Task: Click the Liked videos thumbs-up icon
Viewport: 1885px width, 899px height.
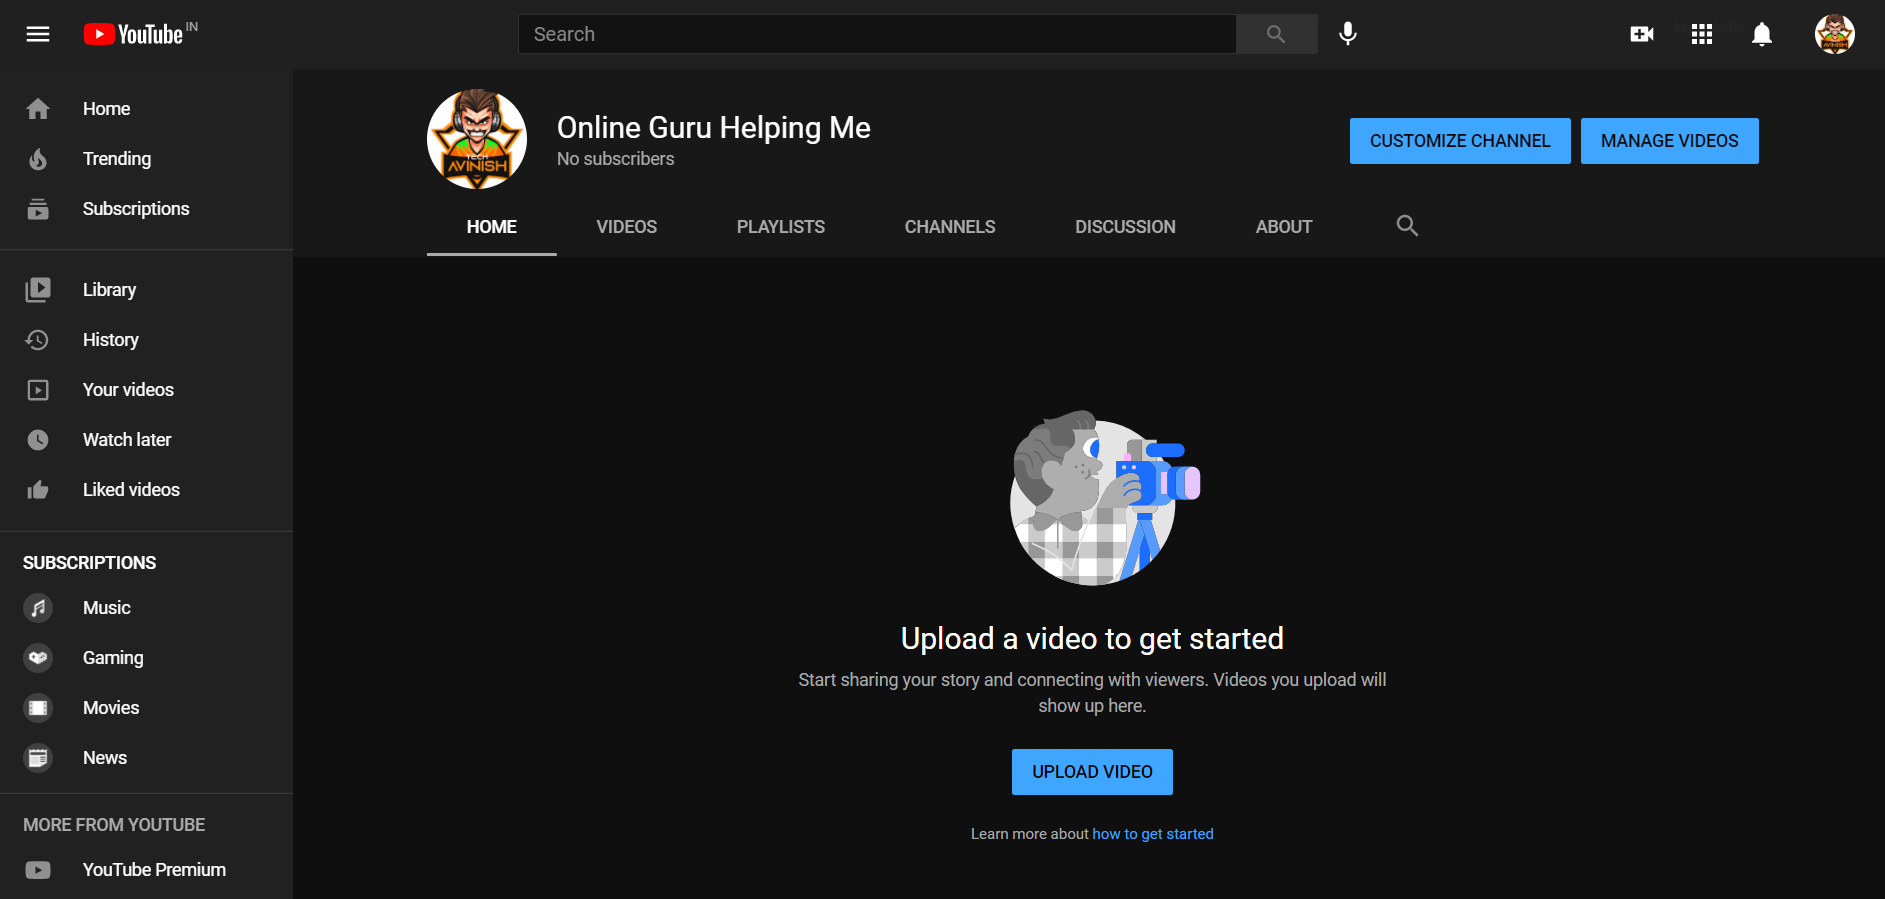Action: 38,490
